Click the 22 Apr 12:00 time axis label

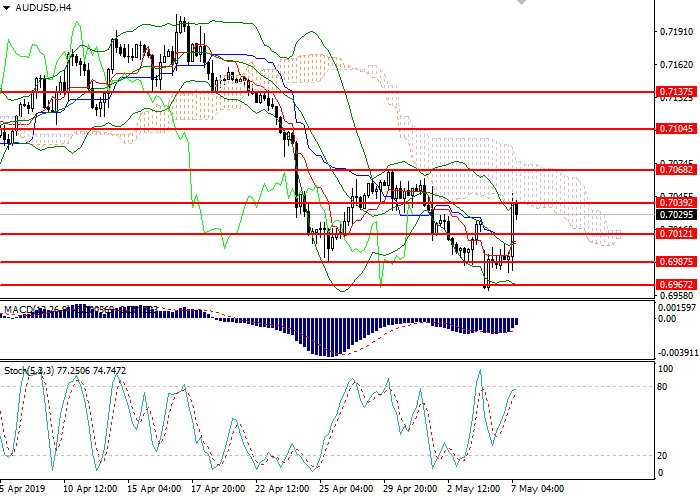(282, 489)
